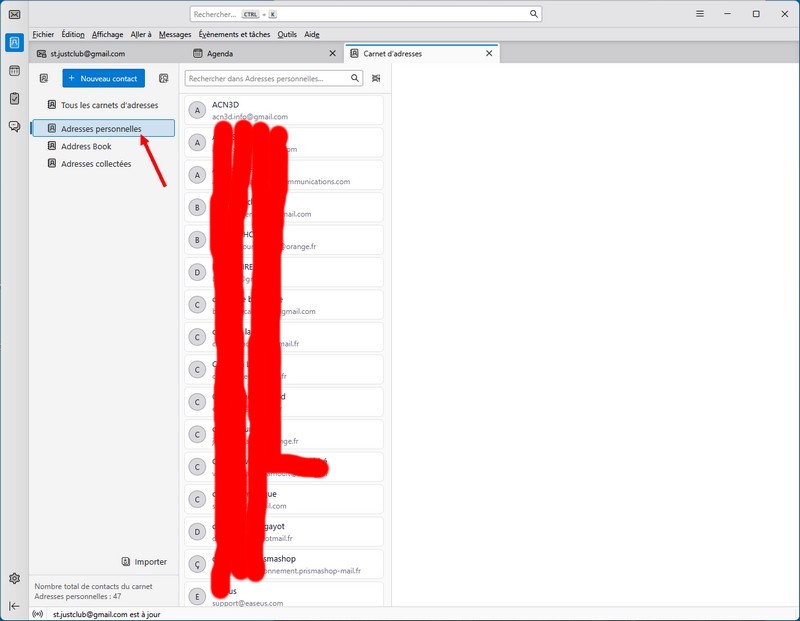This screenshot has height=621, width=800.
Task: Open Settings gear in spaces toolbar
Action: click(14, 578)
